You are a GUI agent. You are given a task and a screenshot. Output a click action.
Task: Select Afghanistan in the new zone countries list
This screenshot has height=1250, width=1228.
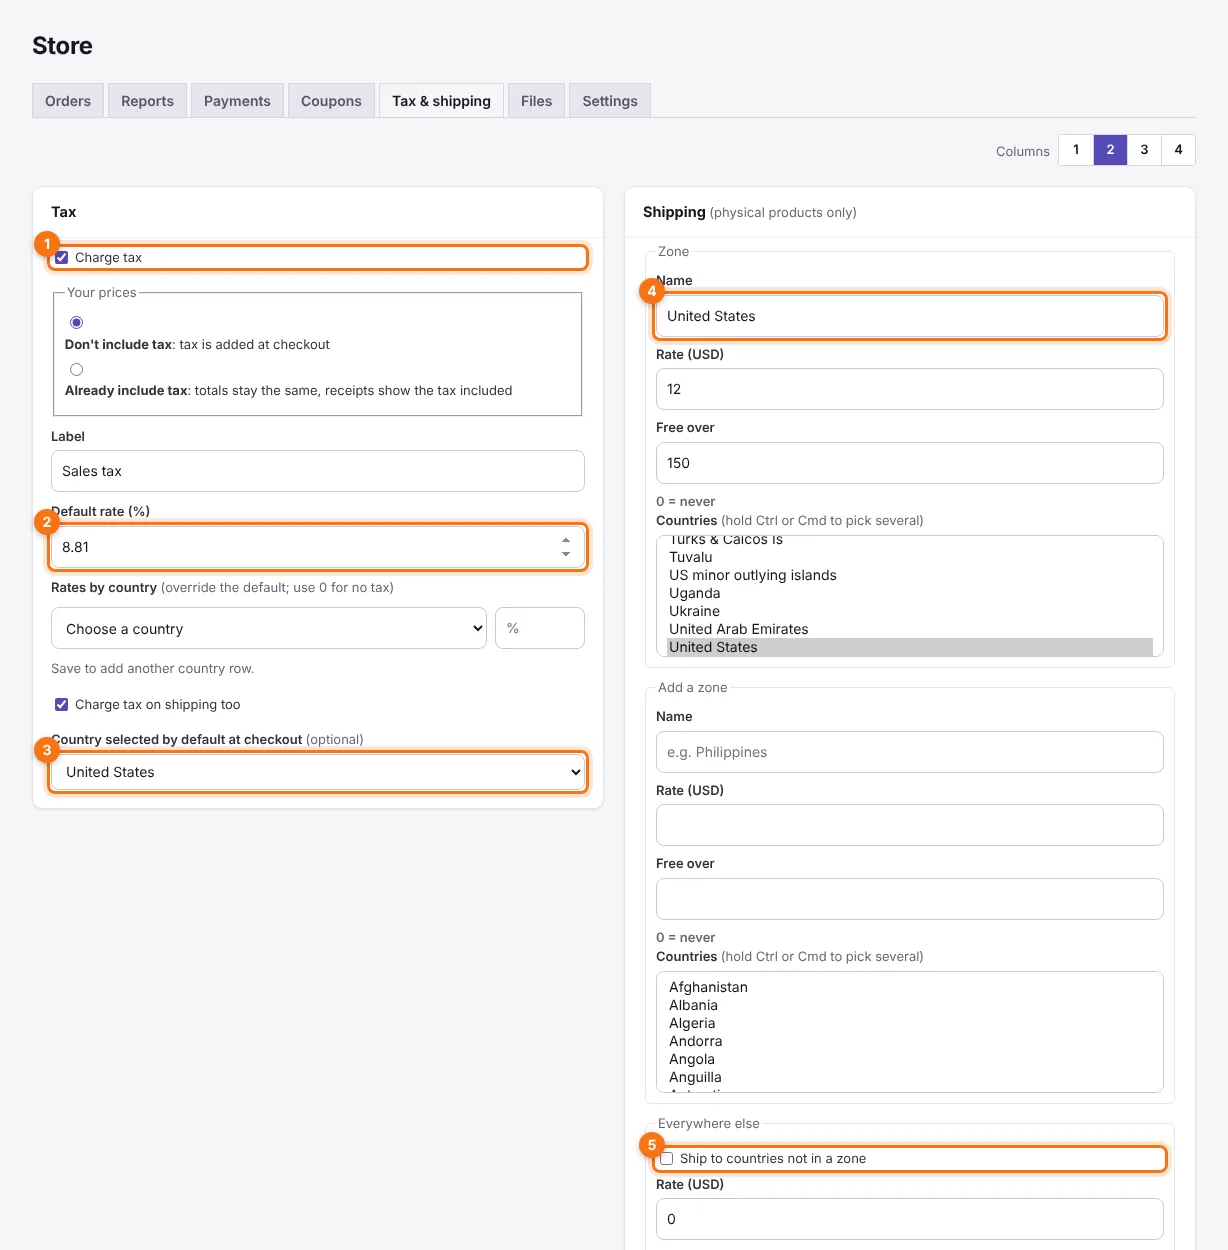click(910, 987)
